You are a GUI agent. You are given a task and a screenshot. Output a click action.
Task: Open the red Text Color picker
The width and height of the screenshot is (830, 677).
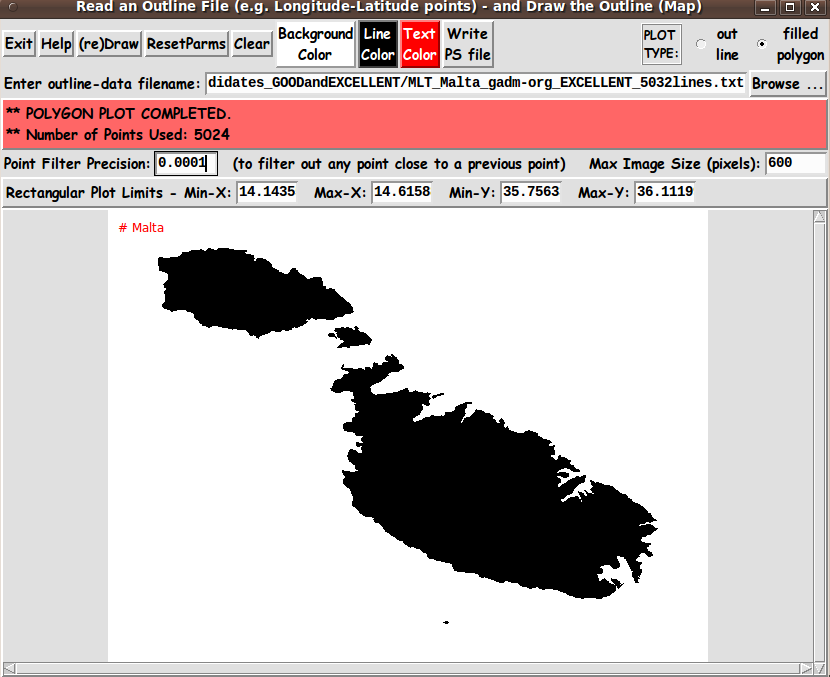click(420, 44)
